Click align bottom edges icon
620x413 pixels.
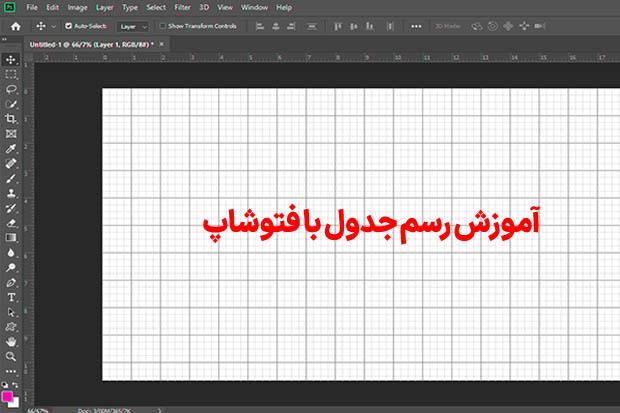[369, 26]
